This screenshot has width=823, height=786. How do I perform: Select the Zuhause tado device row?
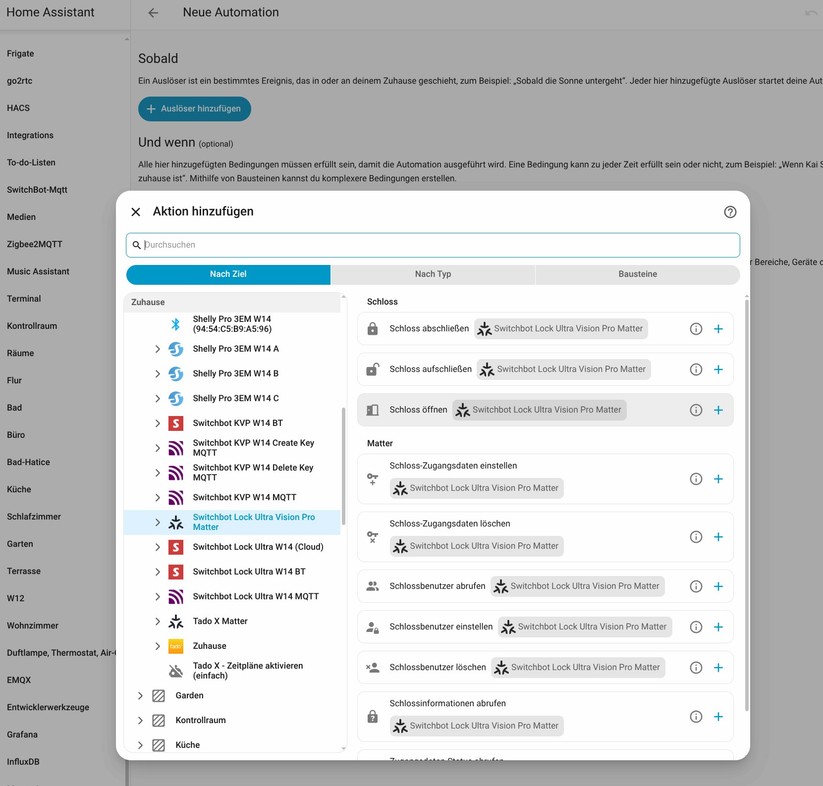(233, 646)
